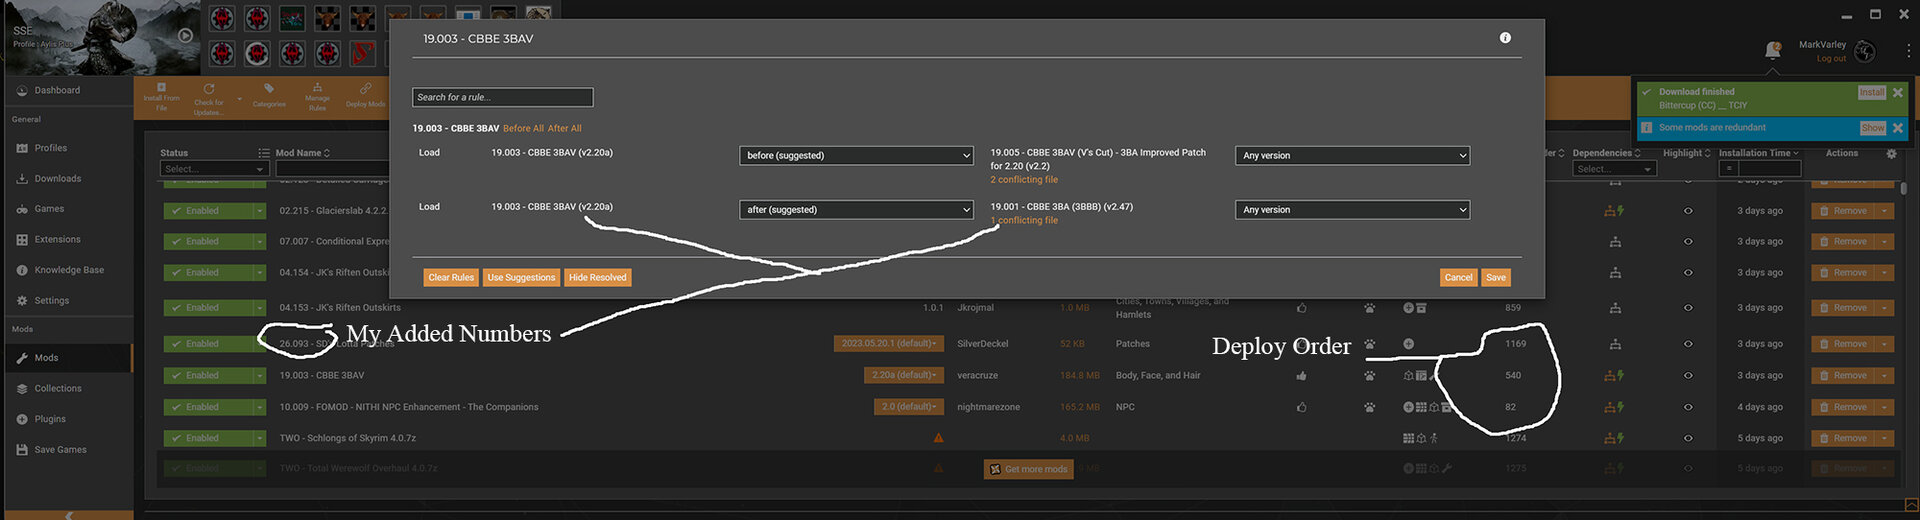Click the Use Suggestions button
Viewport: 1920px width, 520px height.
[x=521, y=278]
